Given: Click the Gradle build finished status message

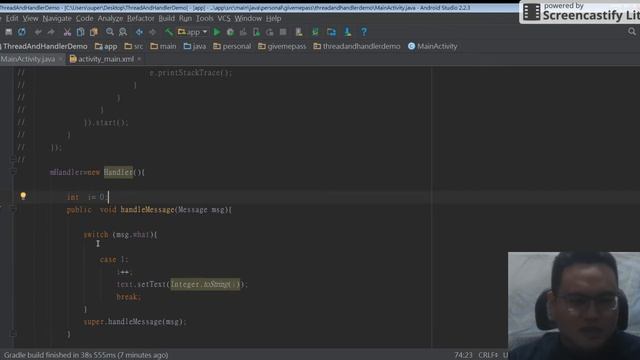Looking at the screenshot, I should (86, 355).
